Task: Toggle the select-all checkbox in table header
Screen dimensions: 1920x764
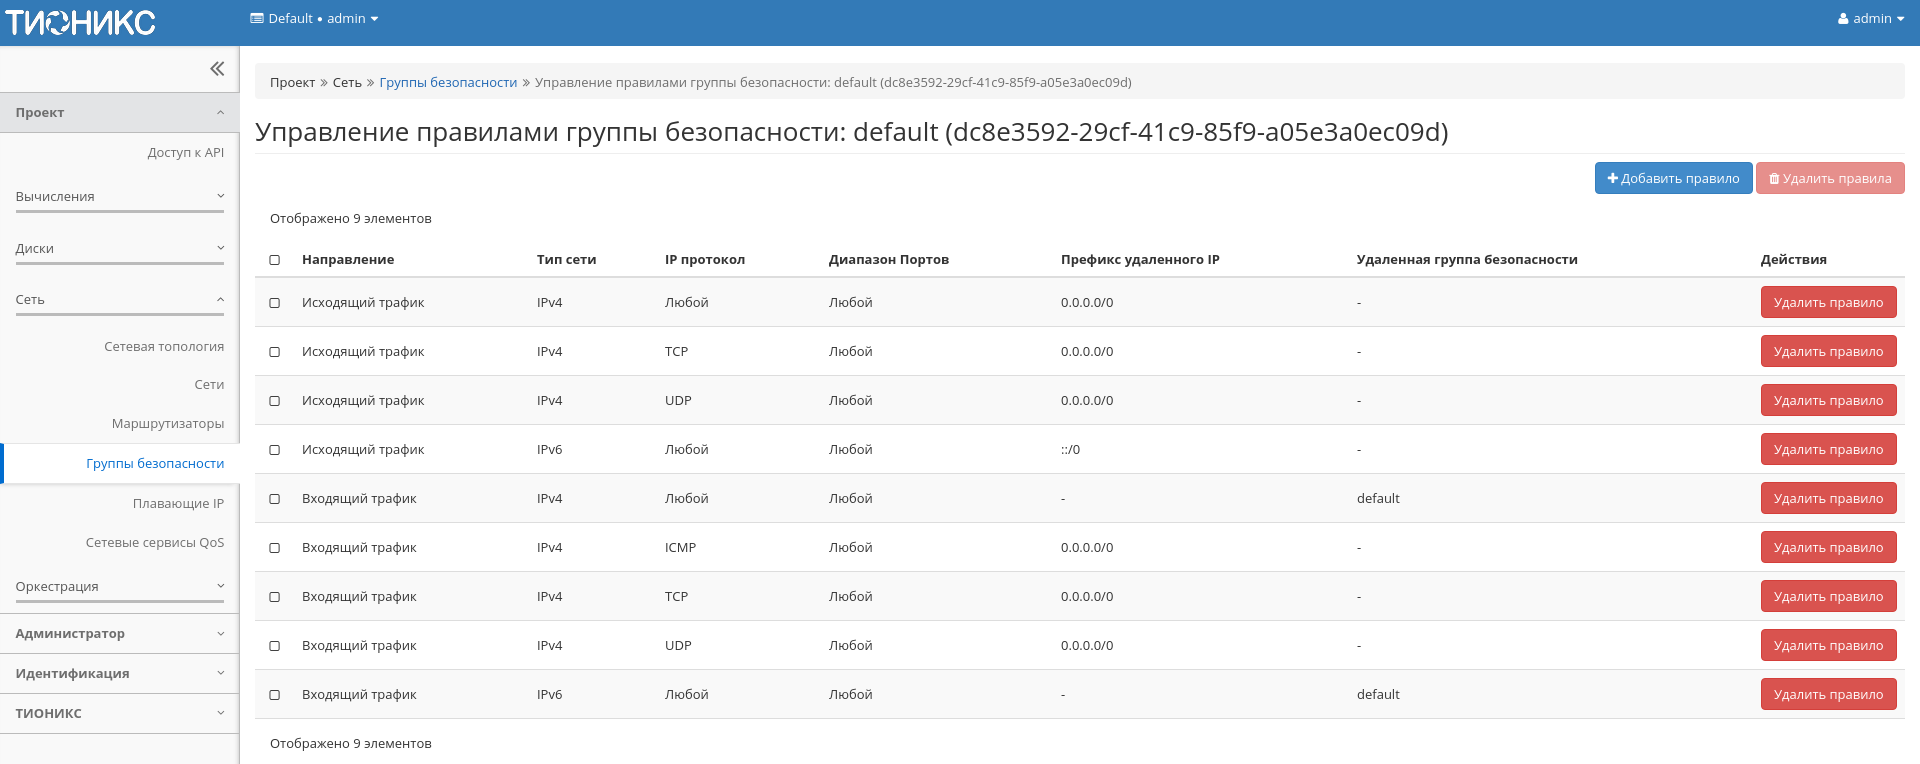Action: click(275, 260)
